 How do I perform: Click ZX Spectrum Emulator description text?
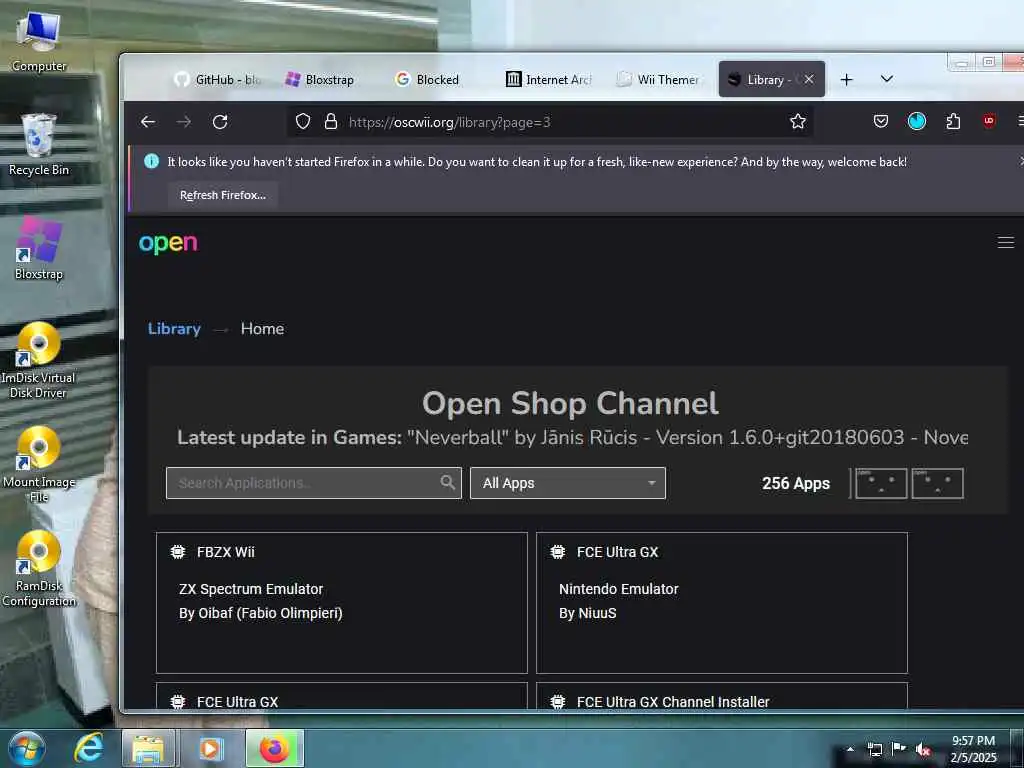(251, 589)
